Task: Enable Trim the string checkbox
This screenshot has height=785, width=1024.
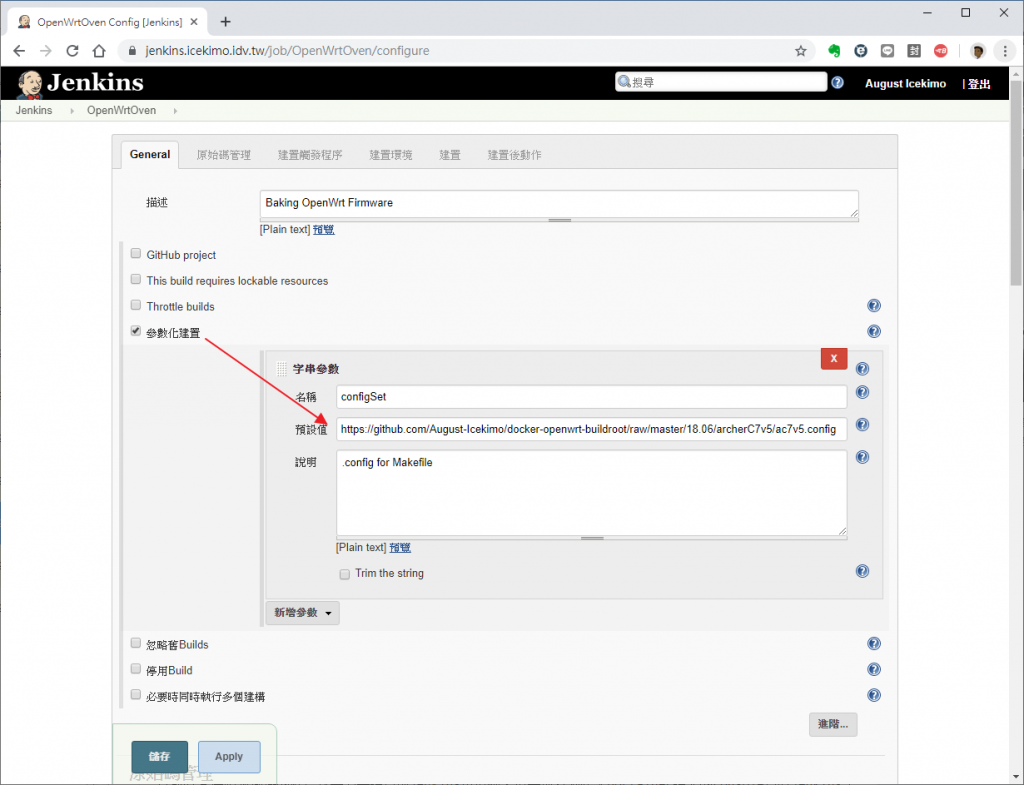Action: tap(345, 574)
